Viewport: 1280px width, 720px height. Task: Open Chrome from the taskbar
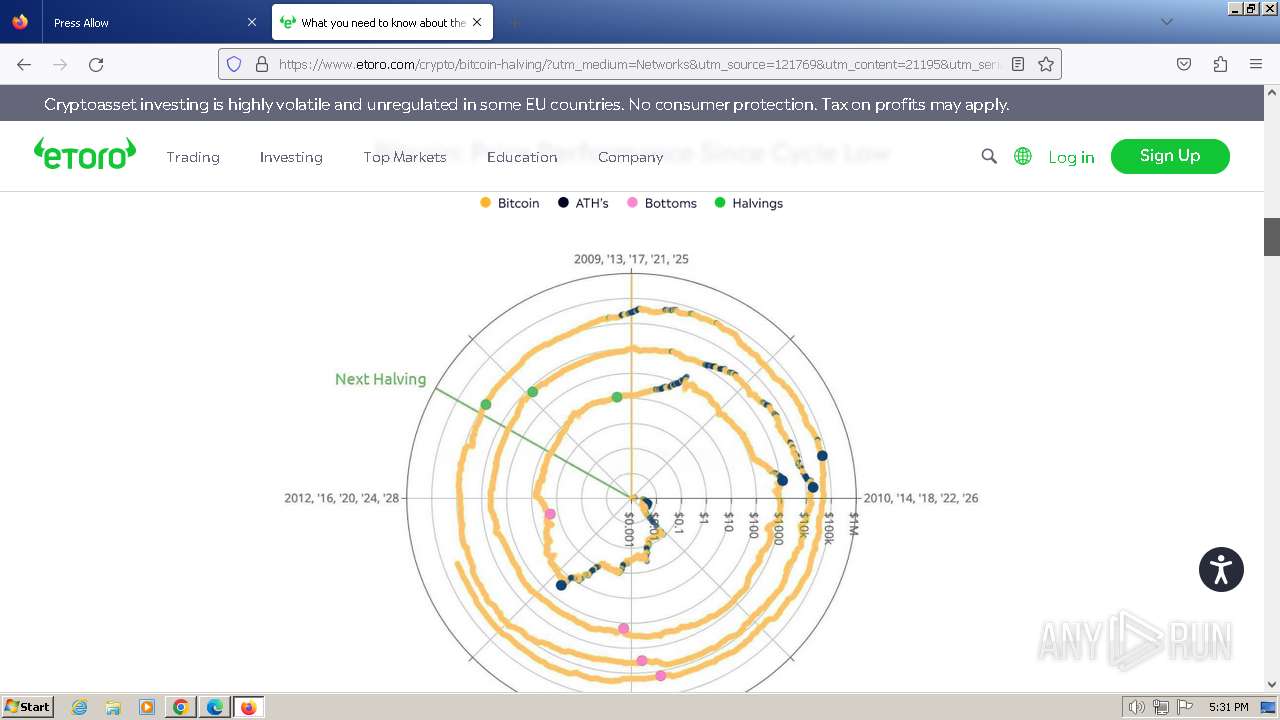click(x=181, y=707)
